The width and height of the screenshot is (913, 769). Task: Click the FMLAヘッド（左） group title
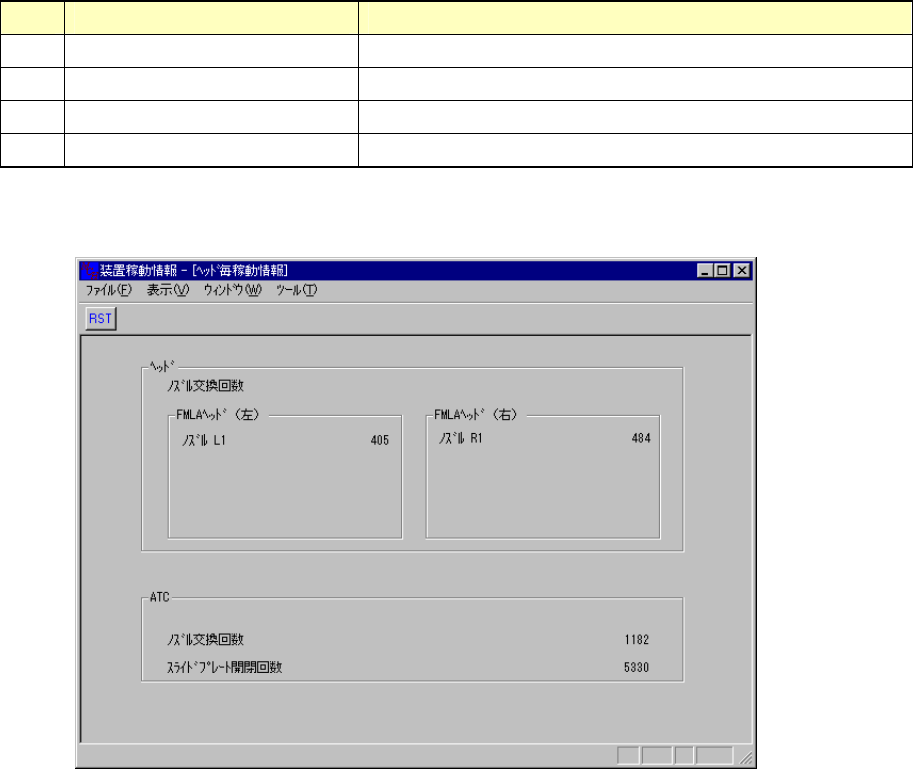tap(218, 415)
